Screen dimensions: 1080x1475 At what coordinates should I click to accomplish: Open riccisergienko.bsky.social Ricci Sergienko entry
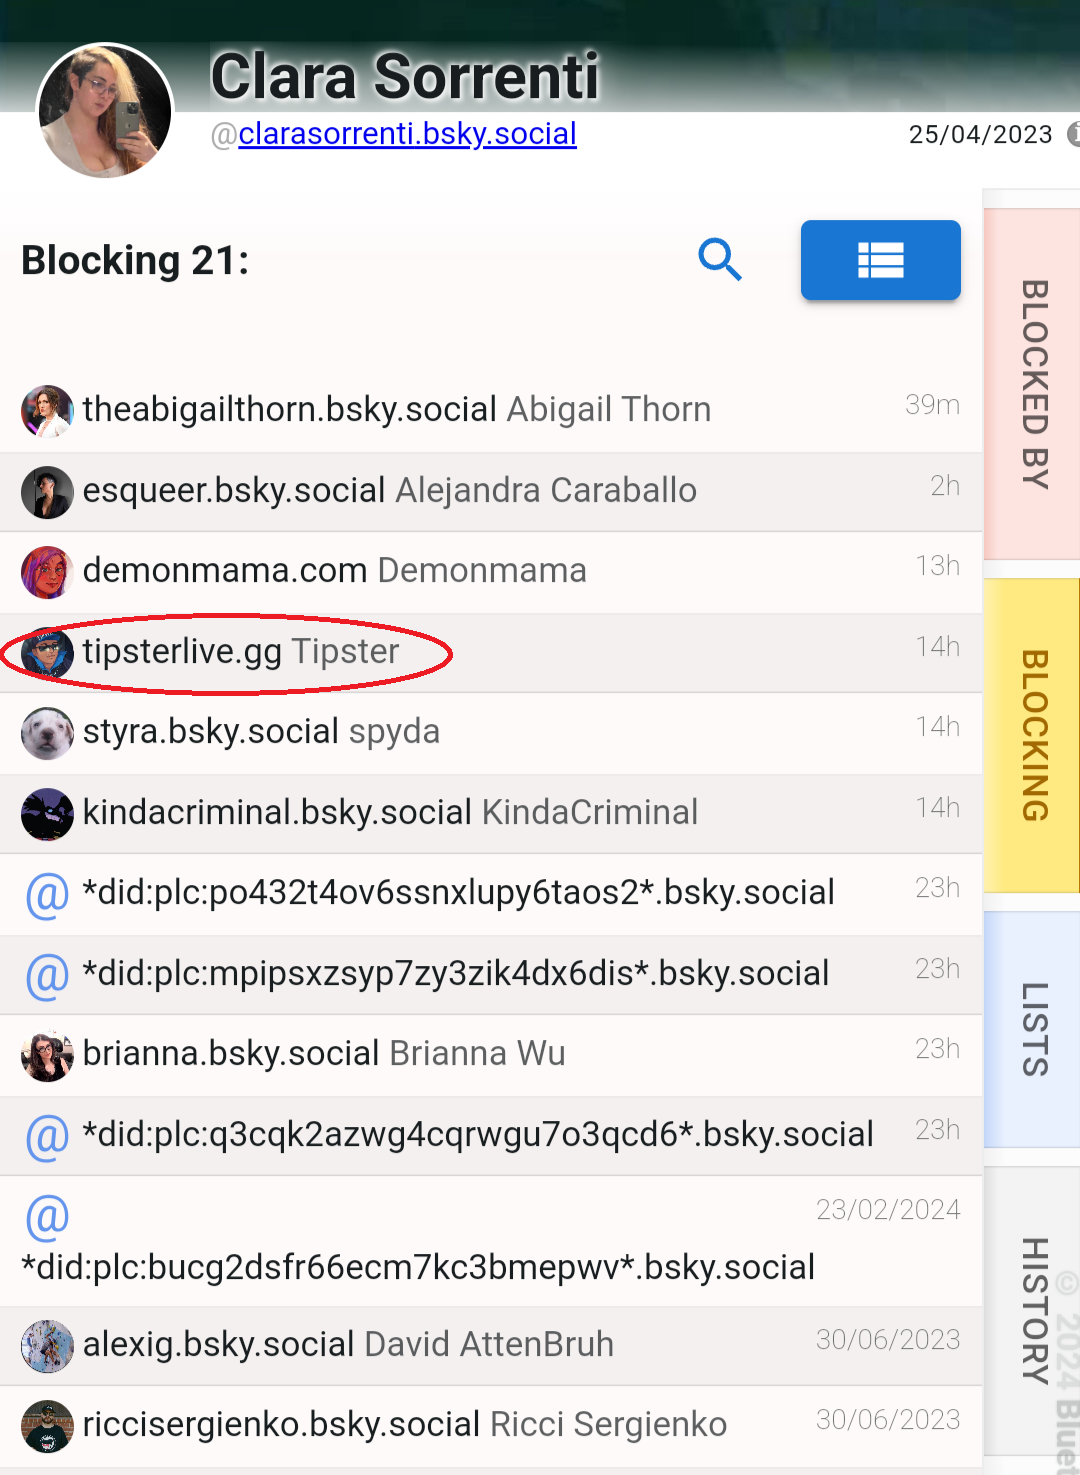(x=404, y=1425)
